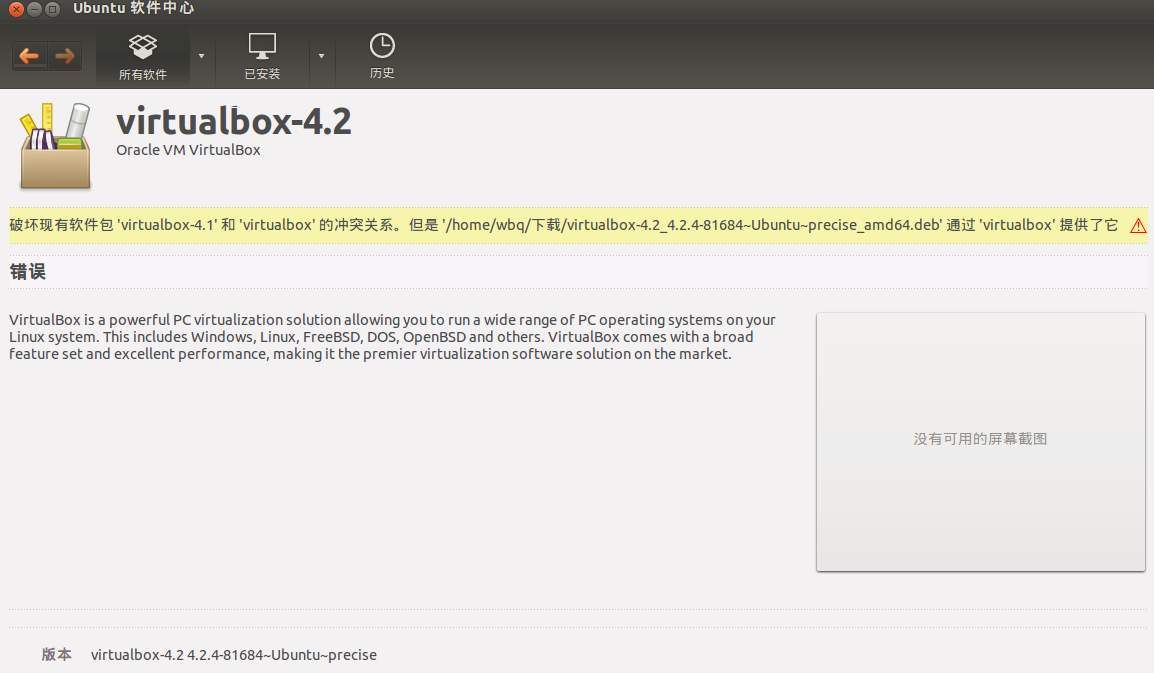Go back with the left arrow button
This screenshot has height=673, width=1154.
pos(29,56)
